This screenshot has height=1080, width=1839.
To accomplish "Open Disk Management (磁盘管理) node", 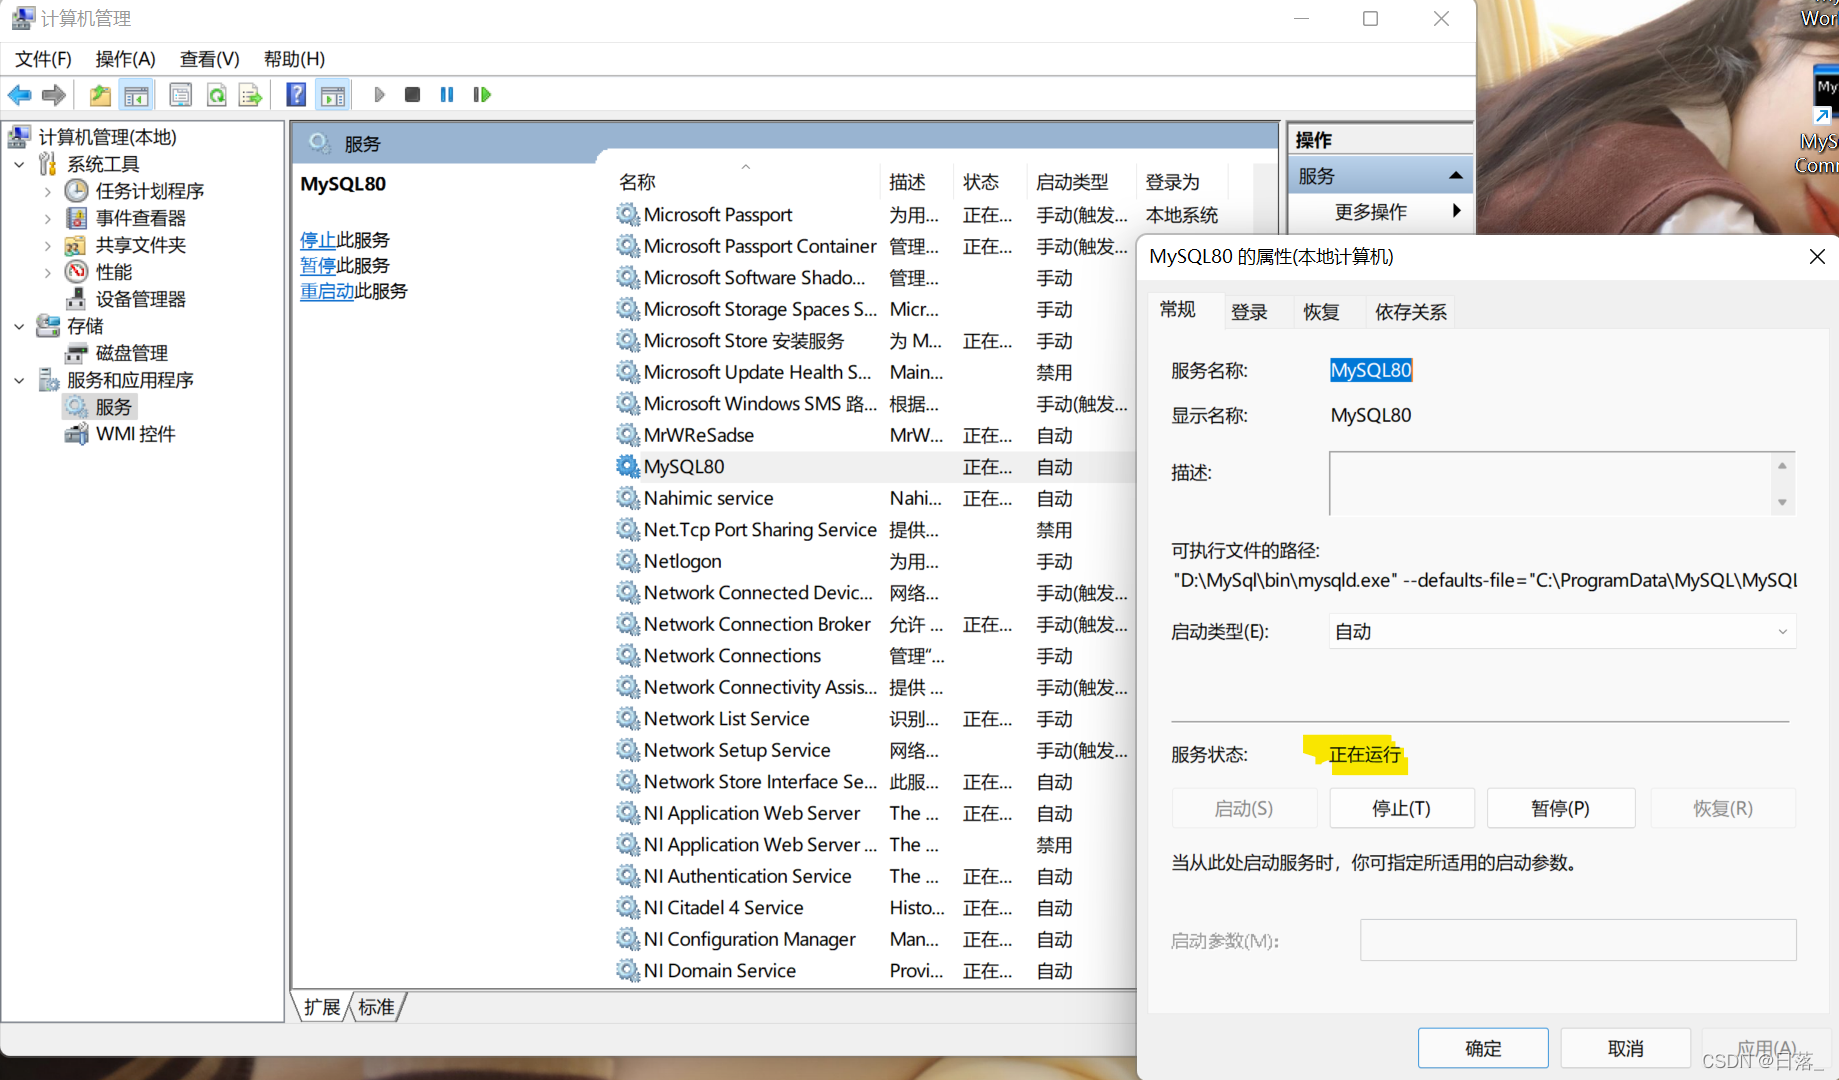I will click(131, 353).
